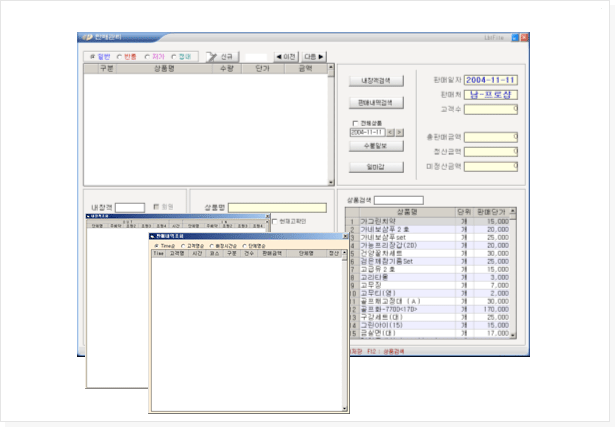Click left arrow beside the 2004-11-11 date field
The image size is (615, 427).
tap(392, 132)
